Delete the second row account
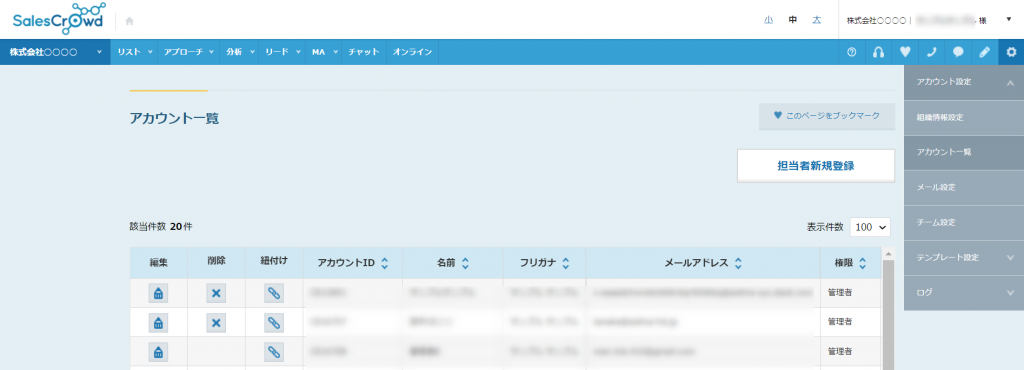 (x=216, y=322)
